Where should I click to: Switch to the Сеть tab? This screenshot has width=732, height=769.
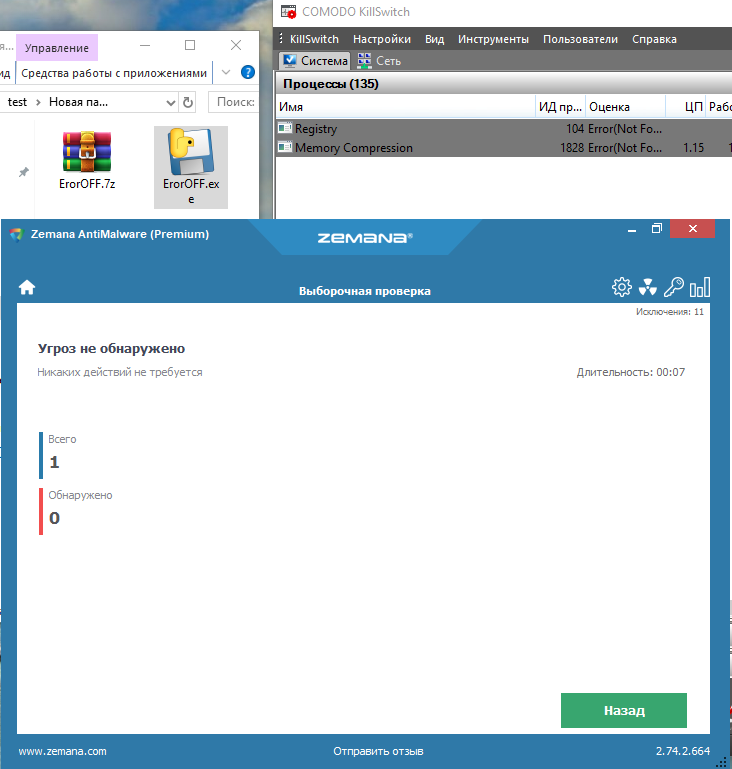coord(379,61)
